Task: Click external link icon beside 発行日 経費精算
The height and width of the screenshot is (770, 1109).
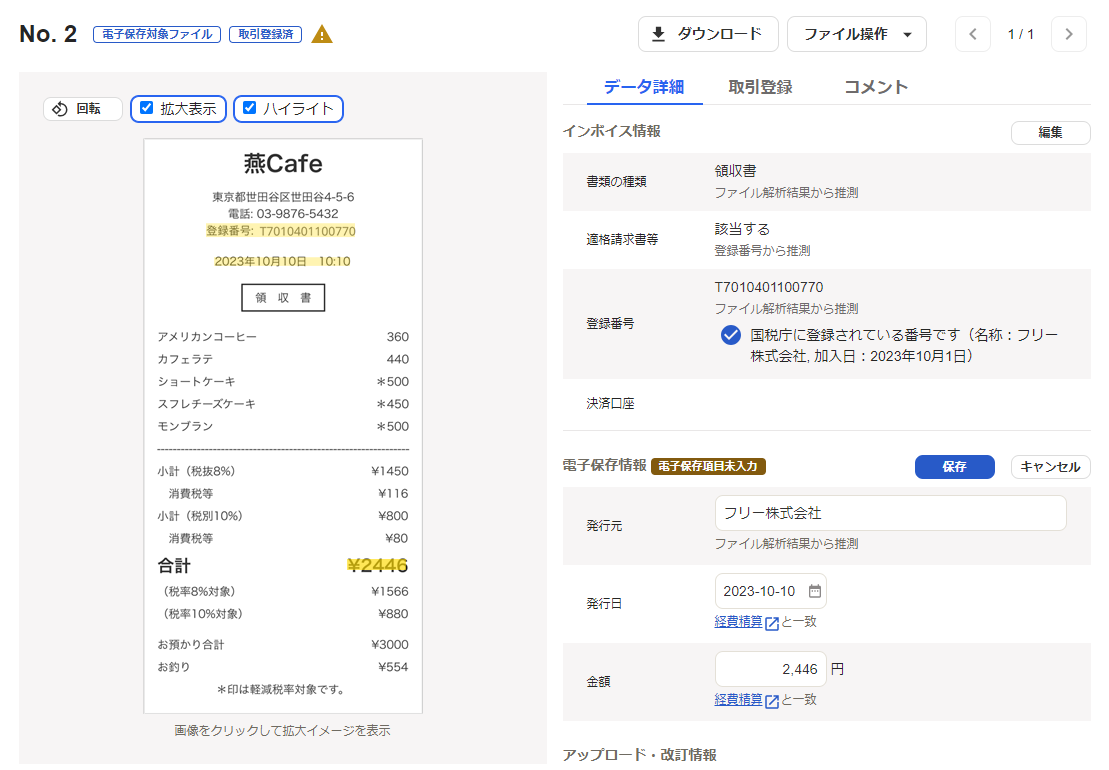Action: click(772, 623)
